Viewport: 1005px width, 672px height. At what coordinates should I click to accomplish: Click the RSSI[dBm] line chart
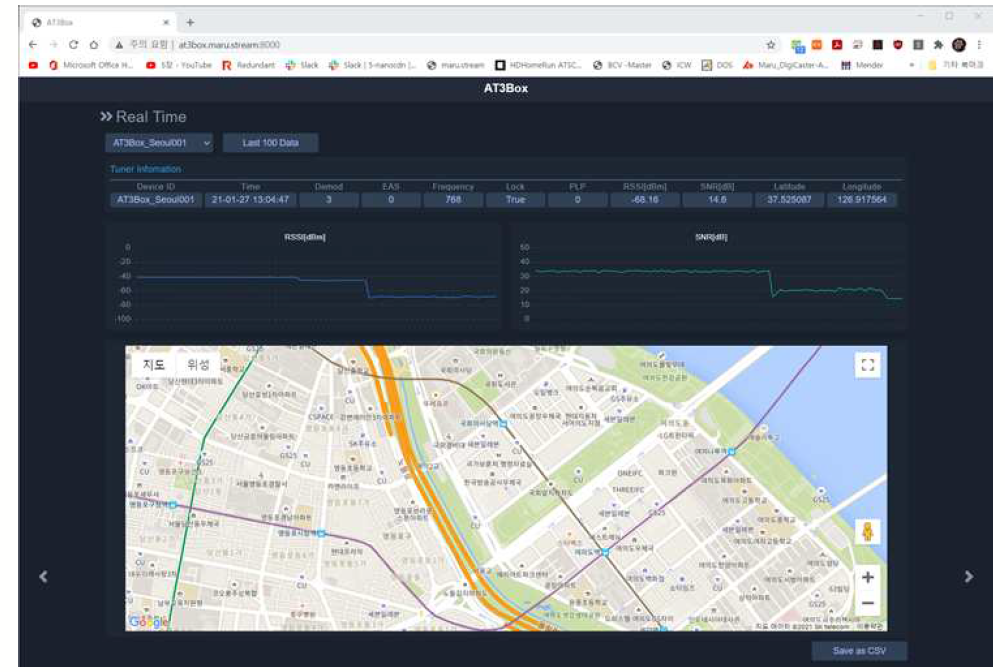pyautogui.click(x=304, y=277)
